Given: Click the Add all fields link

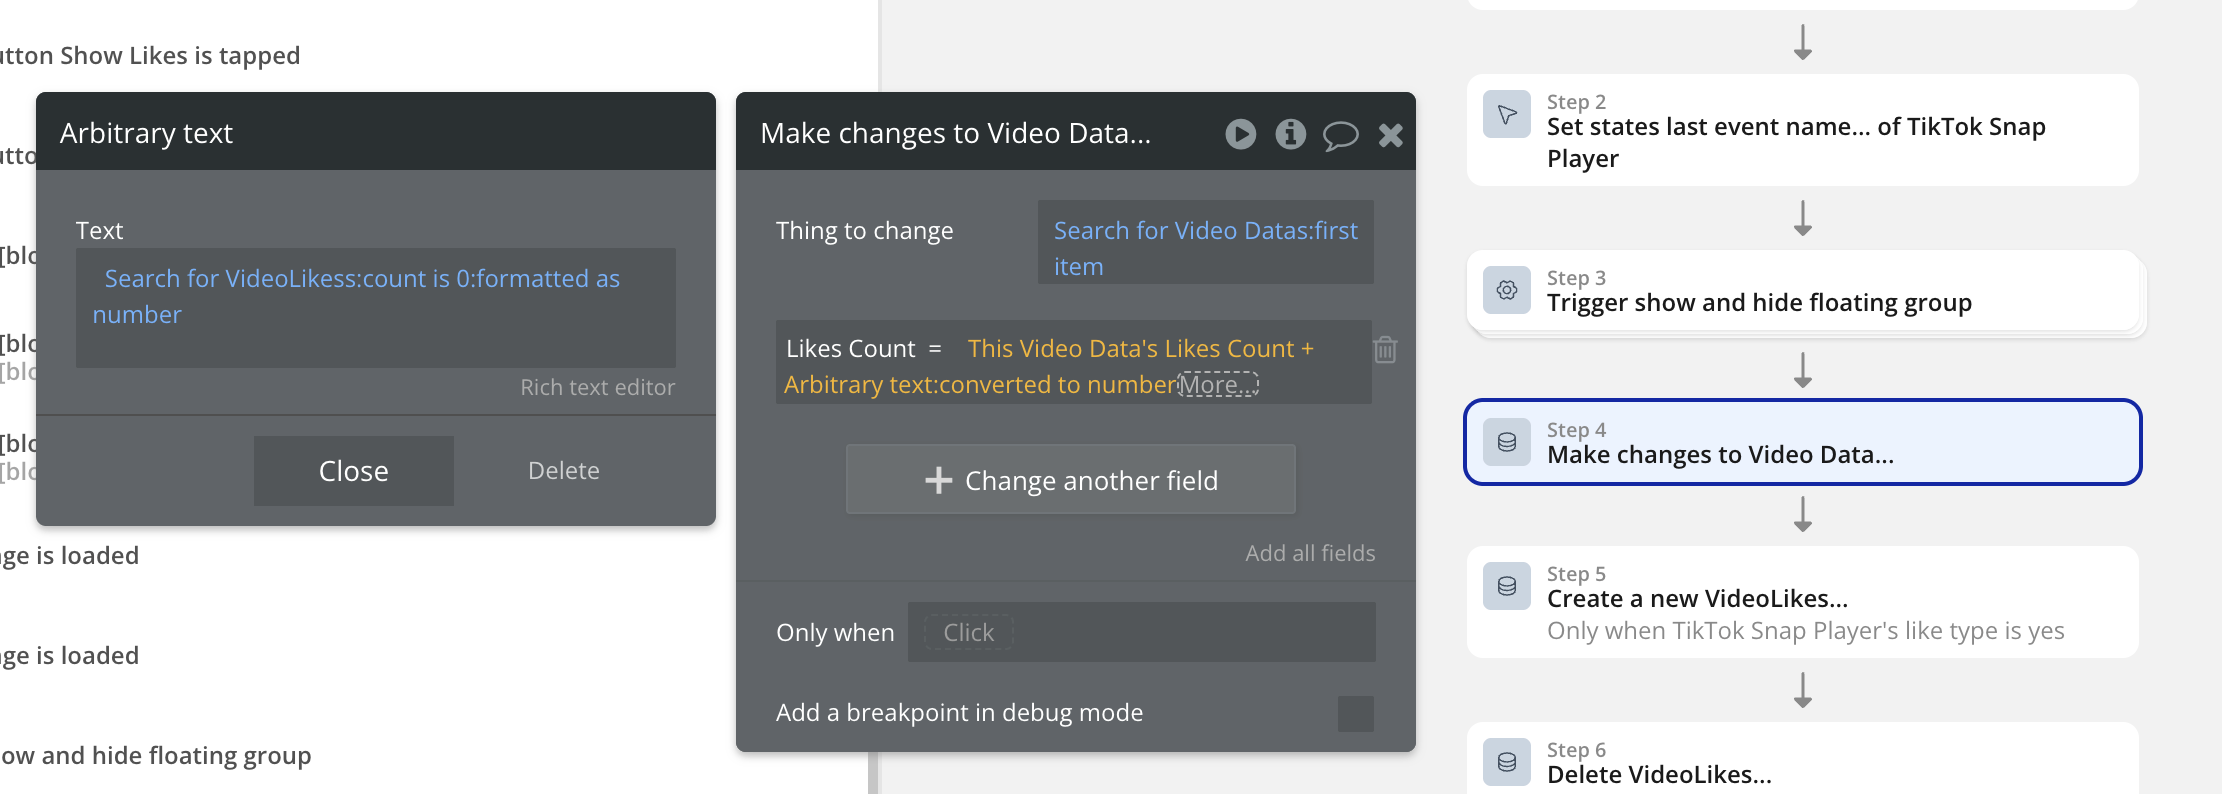Looking at the screenshot, I should pos(1309,553).
